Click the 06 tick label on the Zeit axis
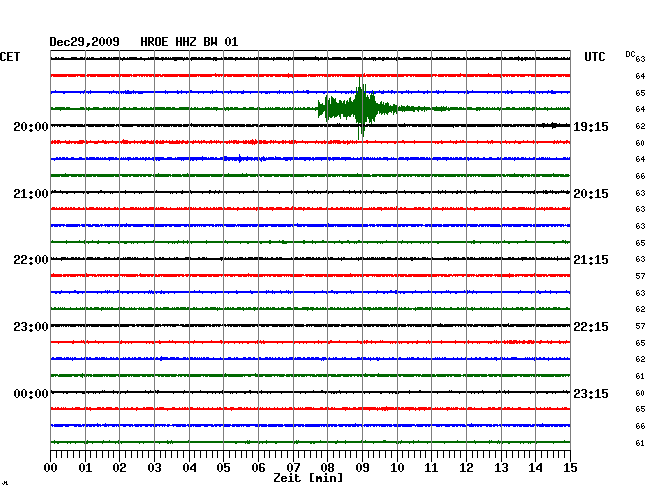Viewport: 650px width, 494px height. coord(258,467)
